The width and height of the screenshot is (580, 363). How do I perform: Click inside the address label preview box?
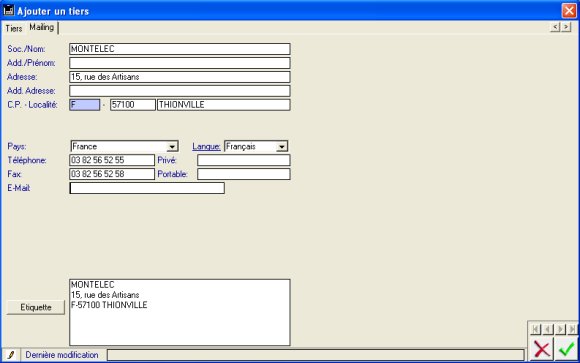point(180,313)
